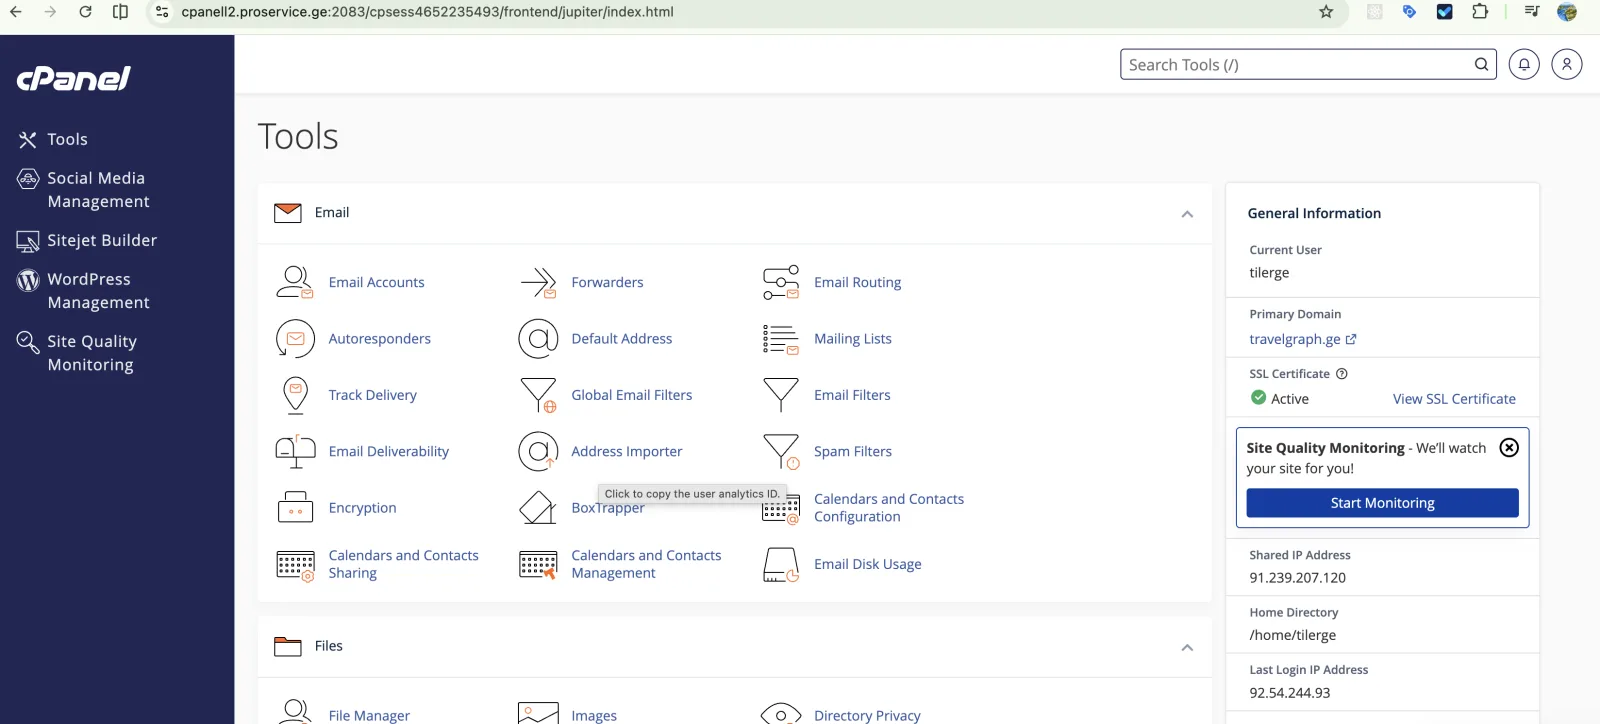Click the browser address bar URL
The width and height of the screenshot is (1600, 724).
(x=427, y=12)
